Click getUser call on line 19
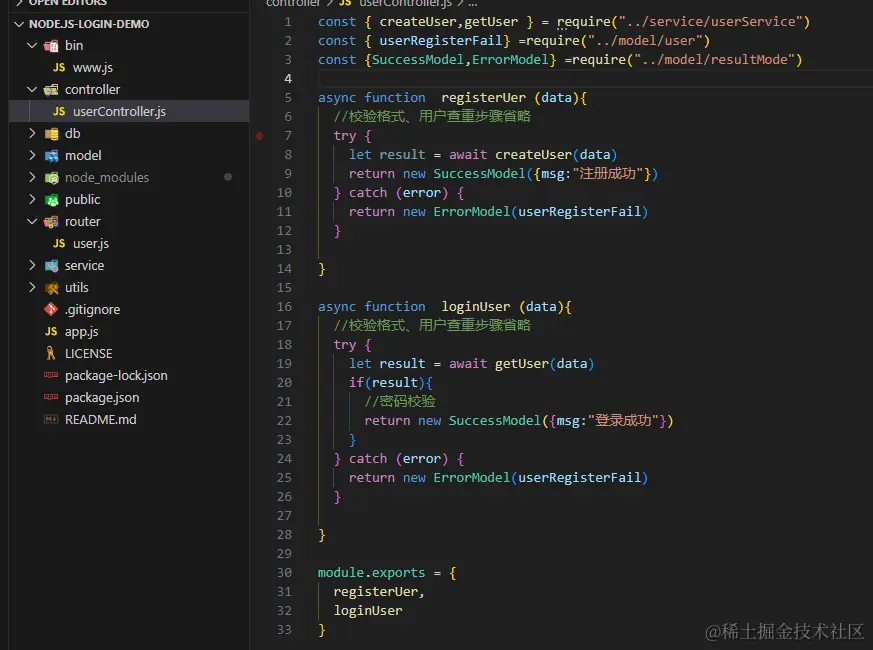873x650 pixels. click(522, 363)
